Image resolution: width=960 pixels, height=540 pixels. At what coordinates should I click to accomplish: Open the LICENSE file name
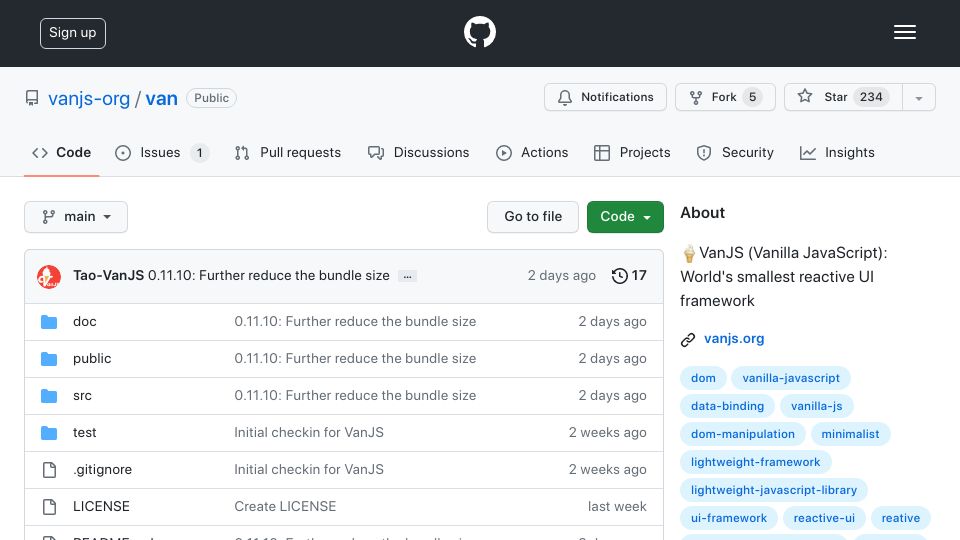tap(101, 506)
